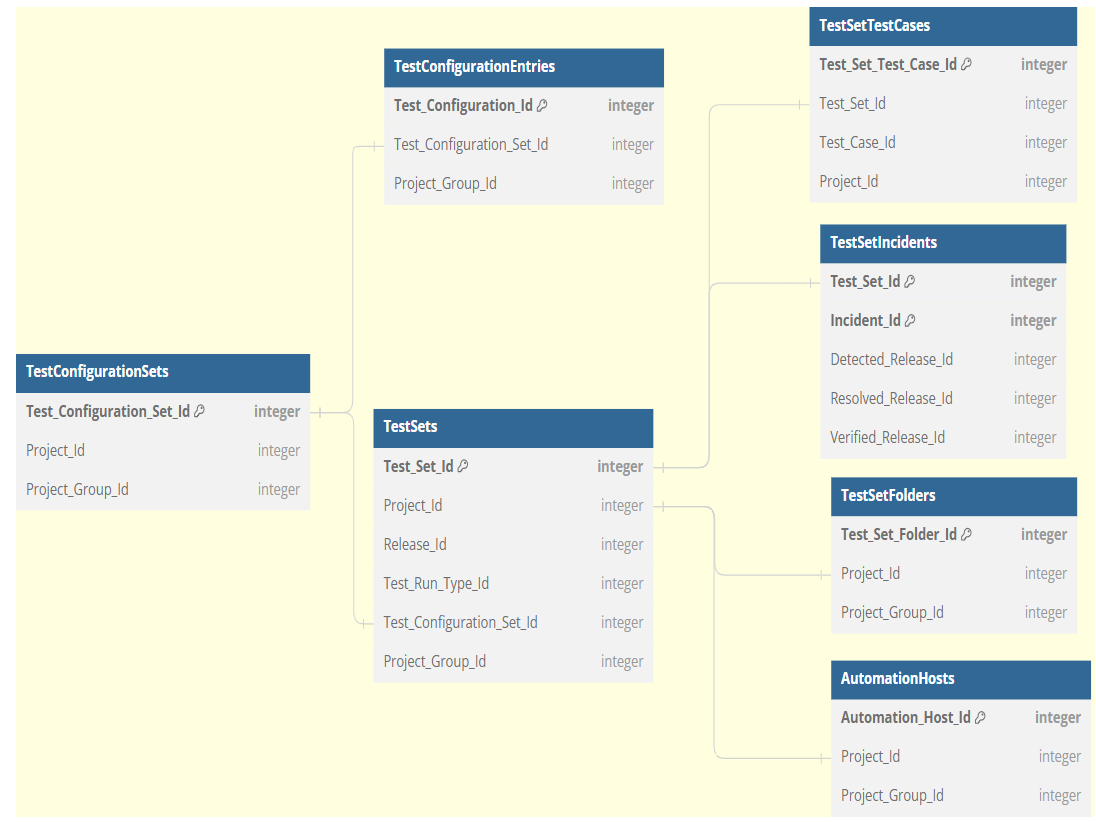Select the TestSets table header

click(x=512, y=427)
